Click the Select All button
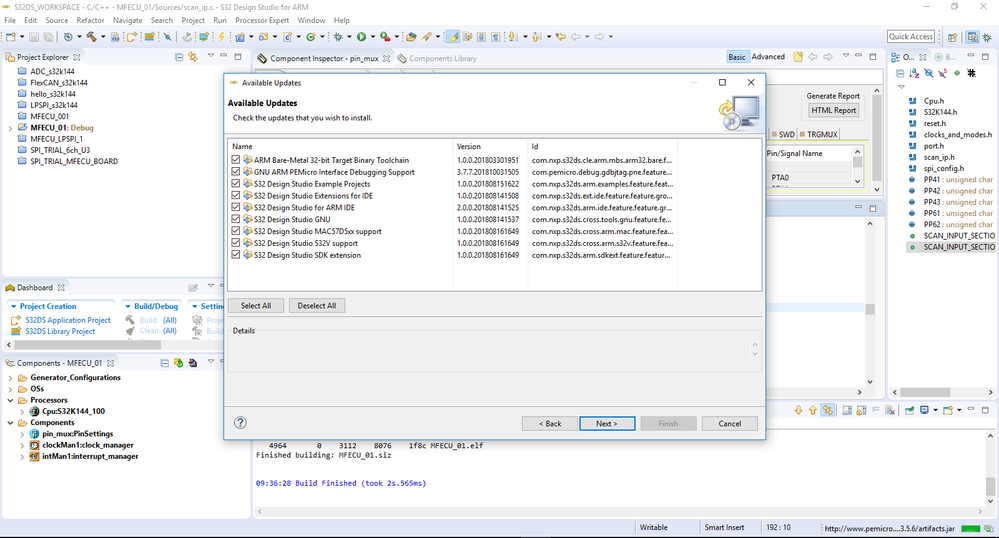 256,305
